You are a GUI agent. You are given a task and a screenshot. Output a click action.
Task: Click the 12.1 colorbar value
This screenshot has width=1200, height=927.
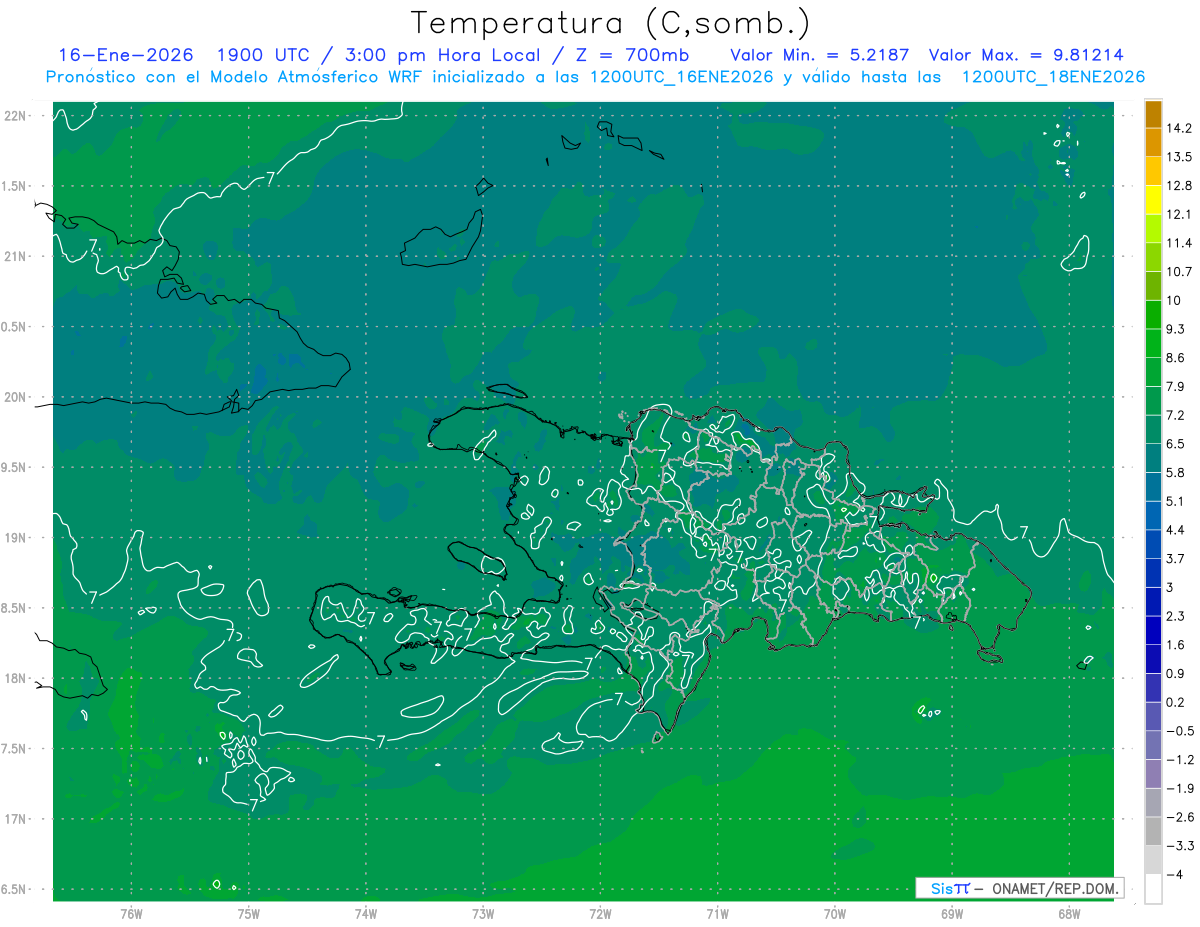pos(1180,215)
